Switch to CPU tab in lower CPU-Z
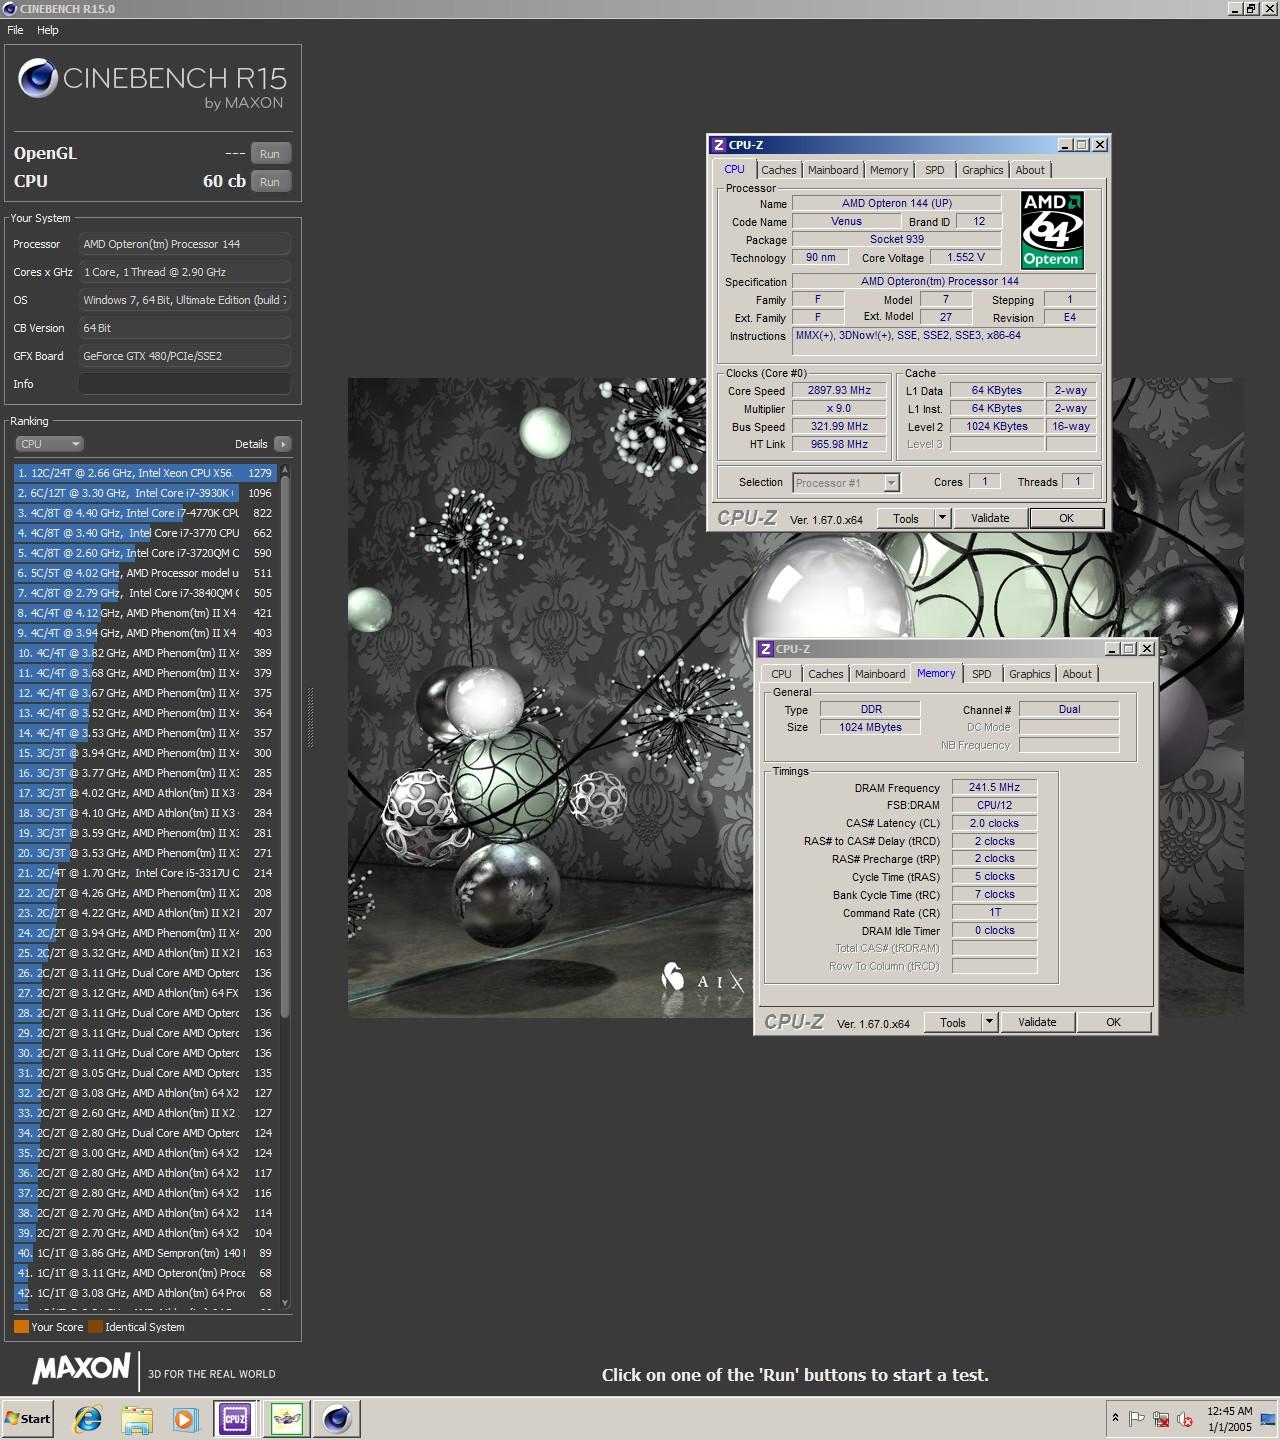The width and height of the screenshot is (1280, 1440). [x=781, y=674]
